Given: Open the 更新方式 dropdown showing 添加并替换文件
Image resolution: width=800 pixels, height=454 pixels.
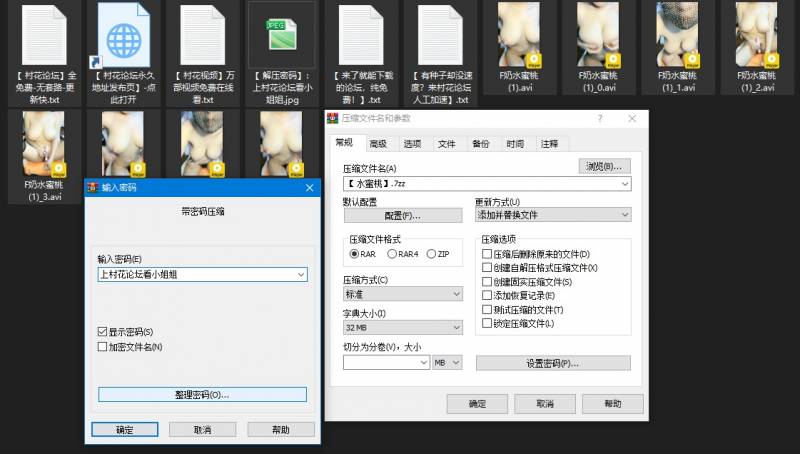Looking at the screenshot, I should tap(553, 215).
